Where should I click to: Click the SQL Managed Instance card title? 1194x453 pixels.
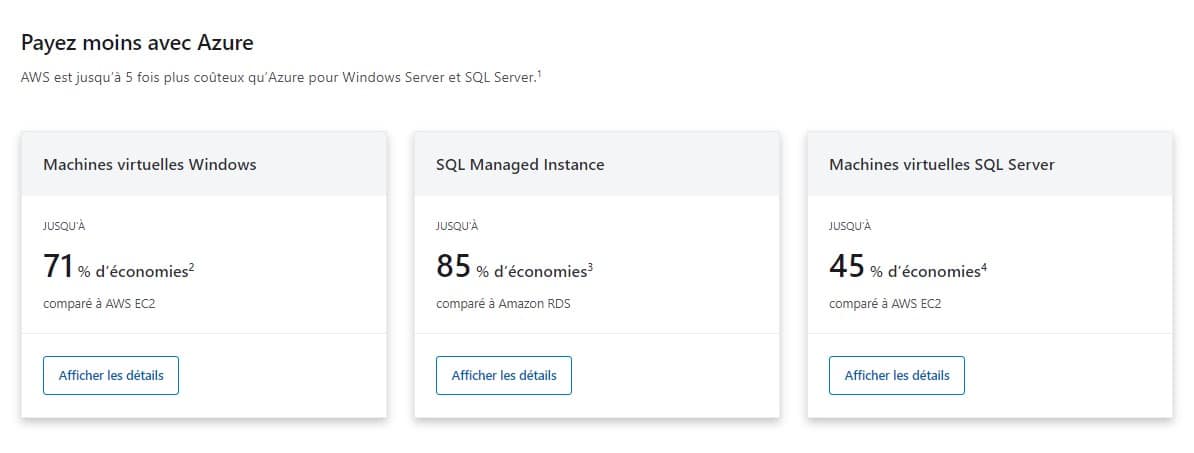pyautogui.click(x=520, y=164)
